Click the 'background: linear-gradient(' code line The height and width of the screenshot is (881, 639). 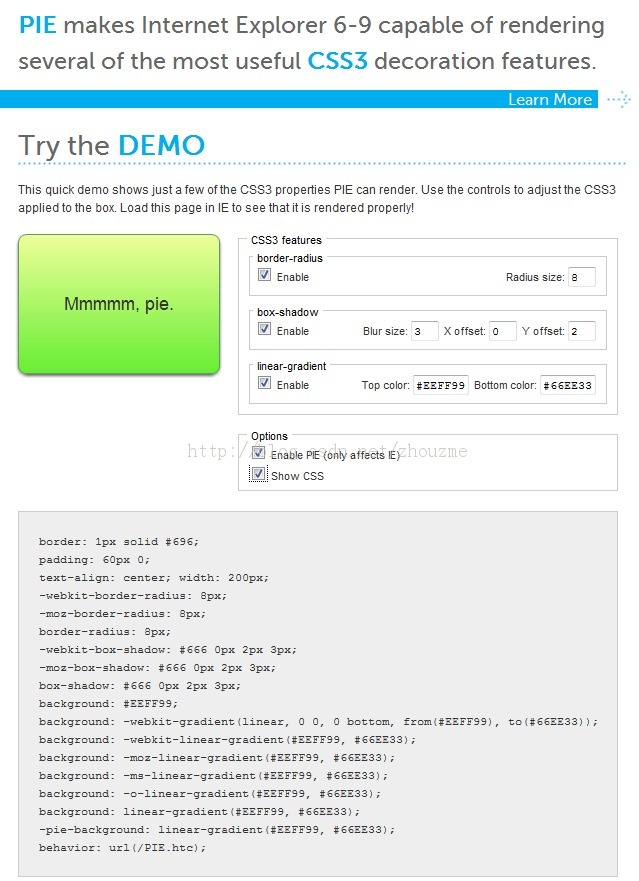[199, 811]
